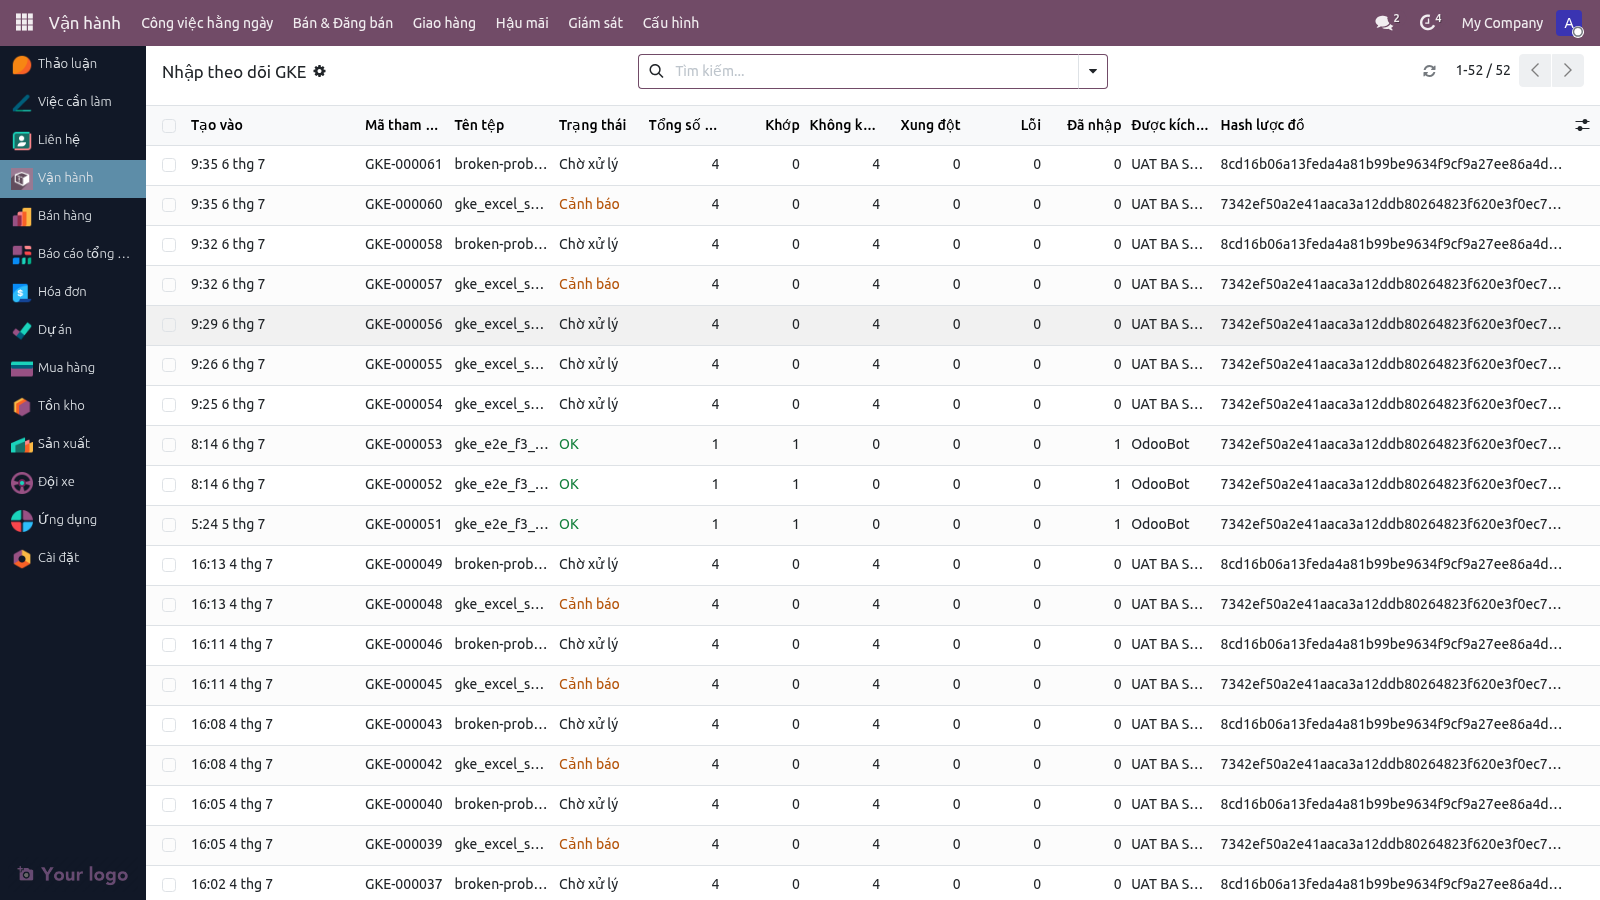Click the 1-52 / 52 pager counter
The width and height of the screenshot is (1600, 900).
coord(1483,70)
